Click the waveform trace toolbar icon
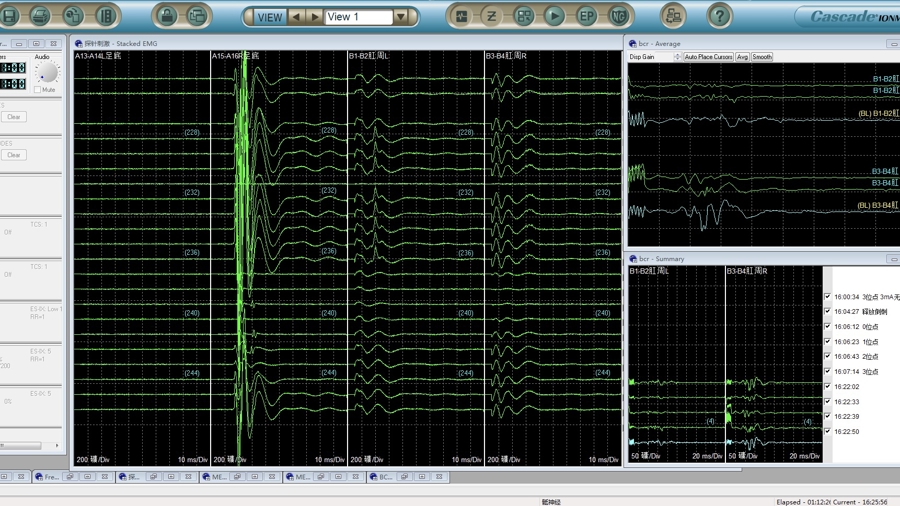The image size is (900, 506). click(461, 16)
